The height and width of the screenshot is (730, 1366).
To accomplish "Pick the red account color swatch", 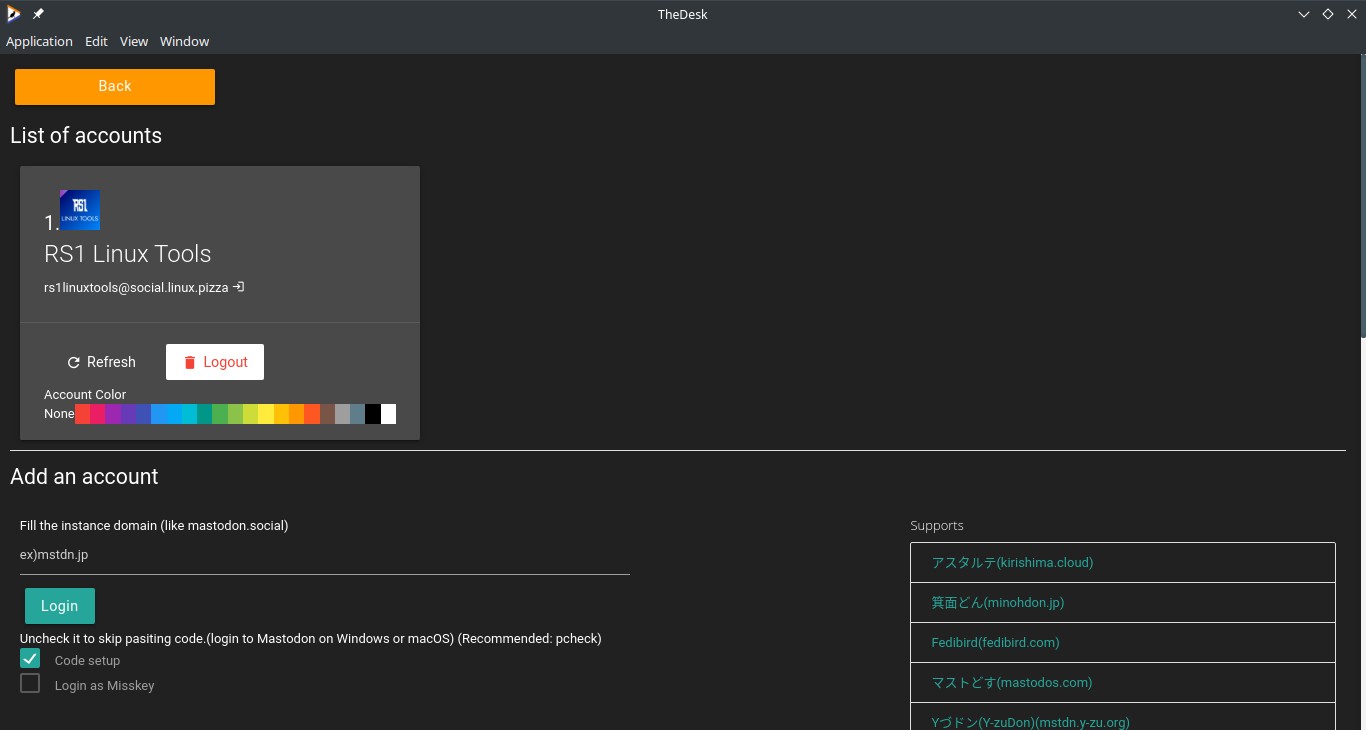I will point(83,414).
